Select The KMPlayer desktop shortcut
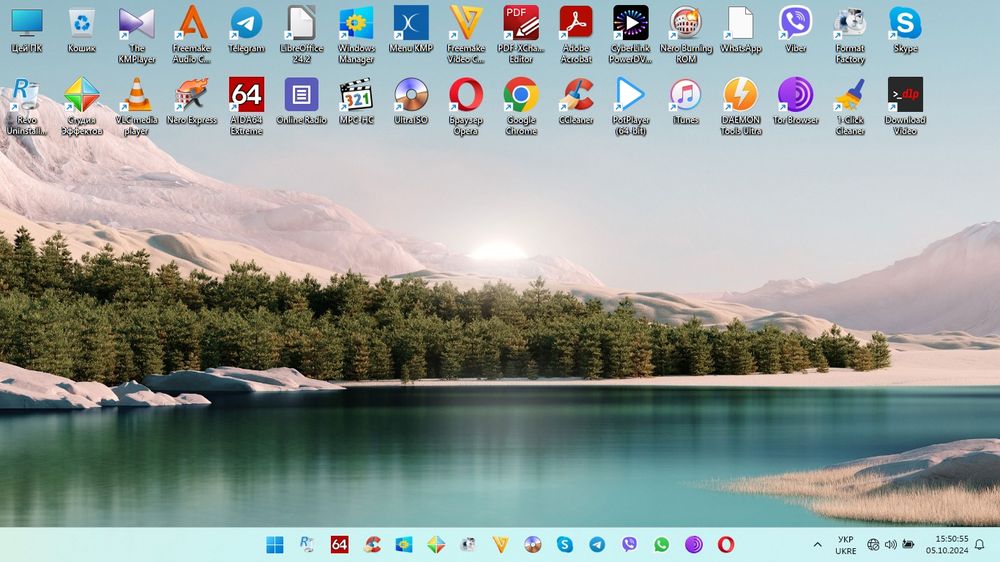1000x562 pixels. pos(136,35)
